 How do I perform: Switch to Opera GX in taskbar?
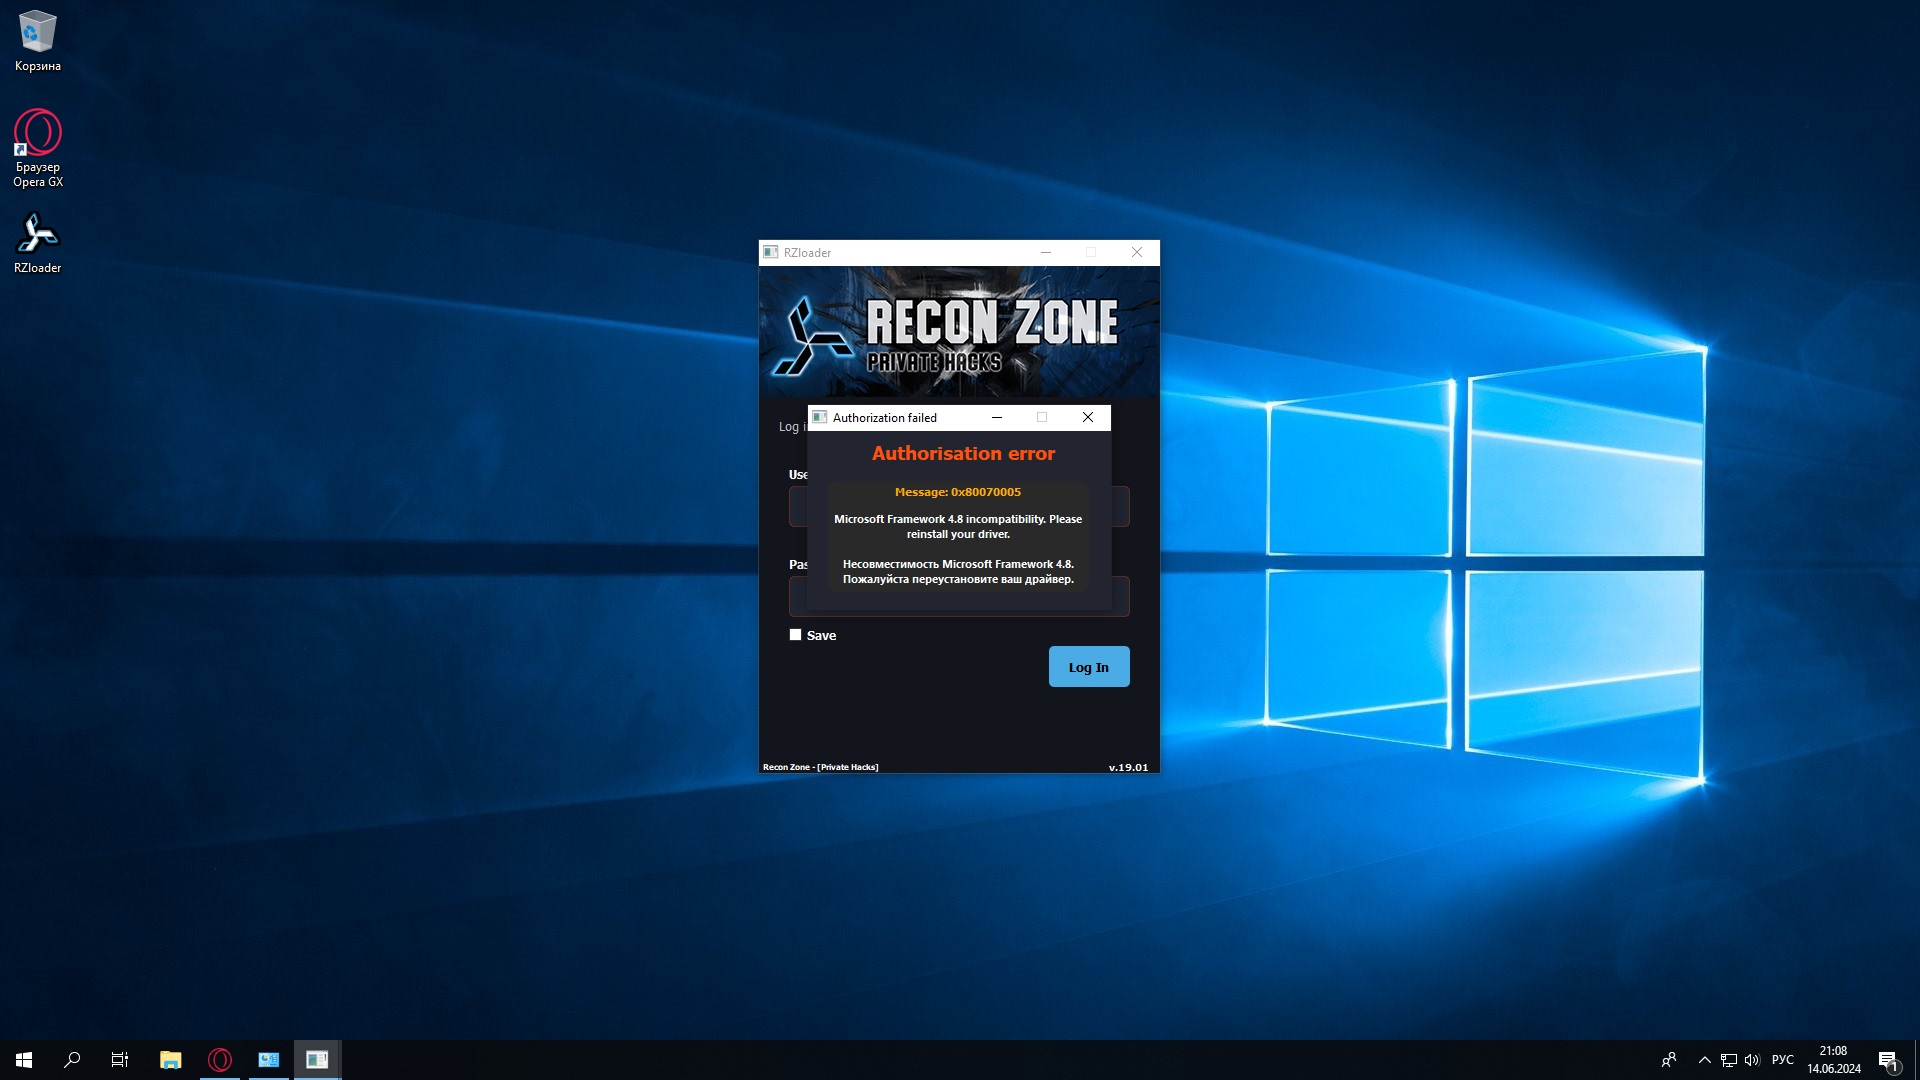coord(220,1060)
